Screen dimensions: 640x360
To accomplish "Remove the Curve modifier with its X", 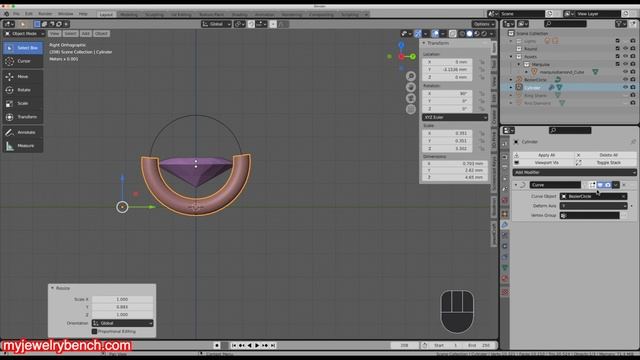I will point(624,185).
